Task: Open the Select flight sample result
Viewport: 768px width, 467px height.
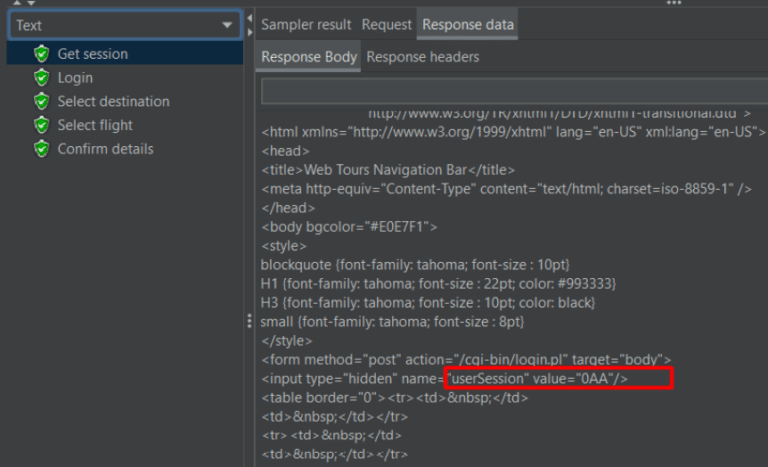Action: pos(95,125)
